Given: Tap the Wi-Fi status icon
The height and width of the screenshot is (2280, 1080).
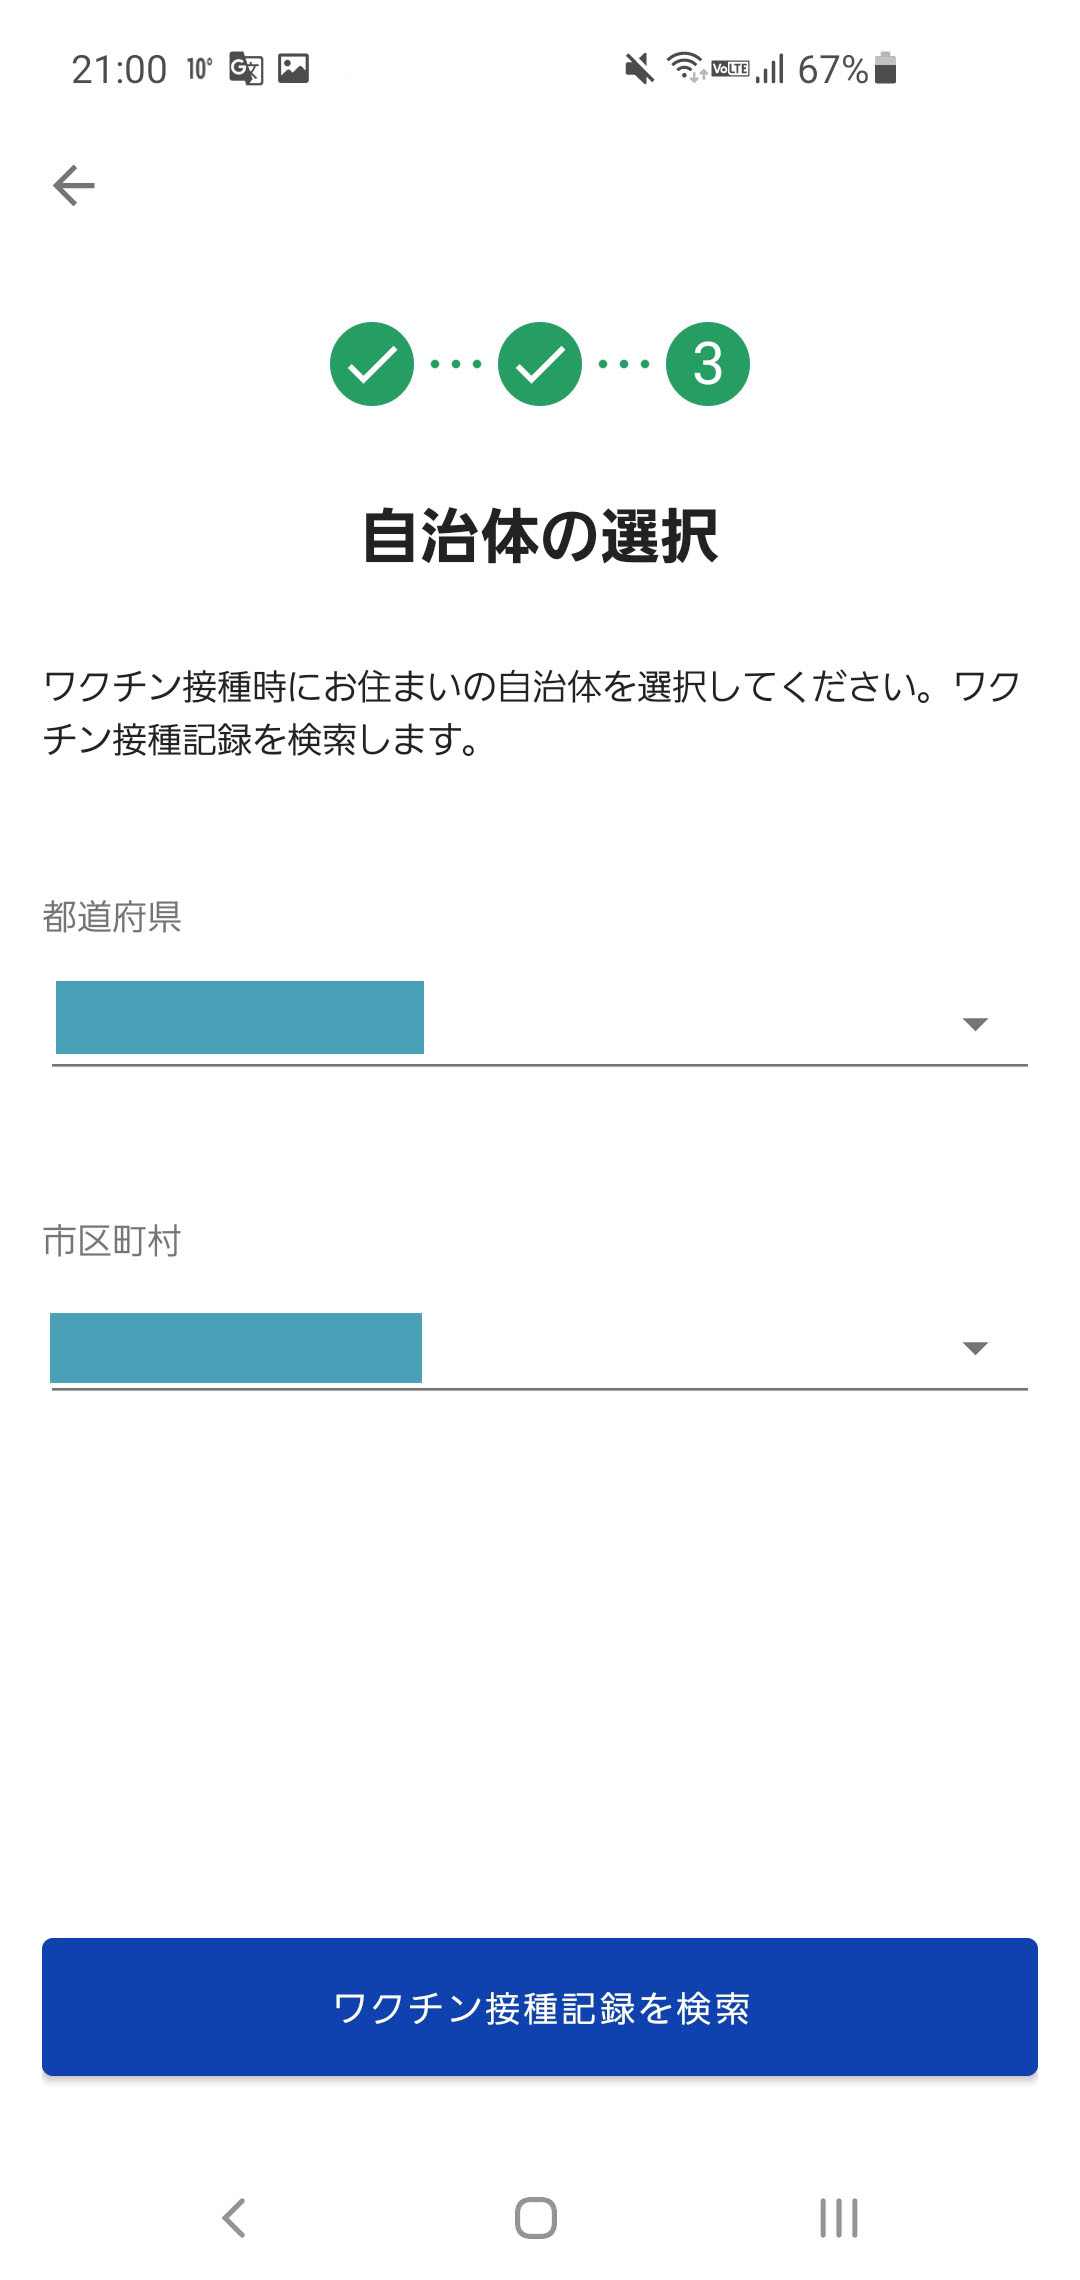Looking at the screenshot, I should click(686, 67).
